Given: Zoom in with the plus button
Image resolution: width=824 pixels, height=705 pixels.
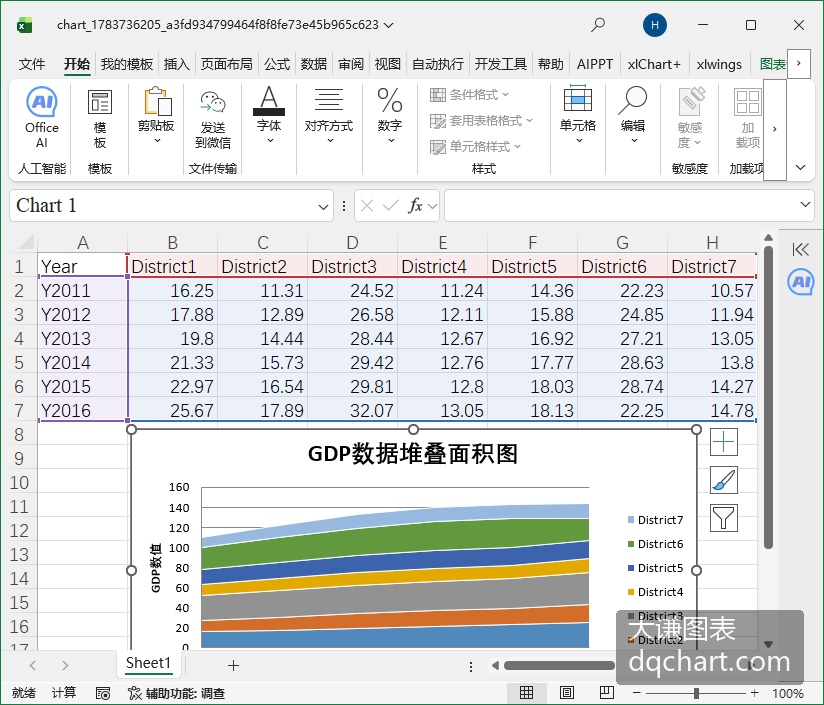Looking at the screenshot, I should (x=755, y=693).
